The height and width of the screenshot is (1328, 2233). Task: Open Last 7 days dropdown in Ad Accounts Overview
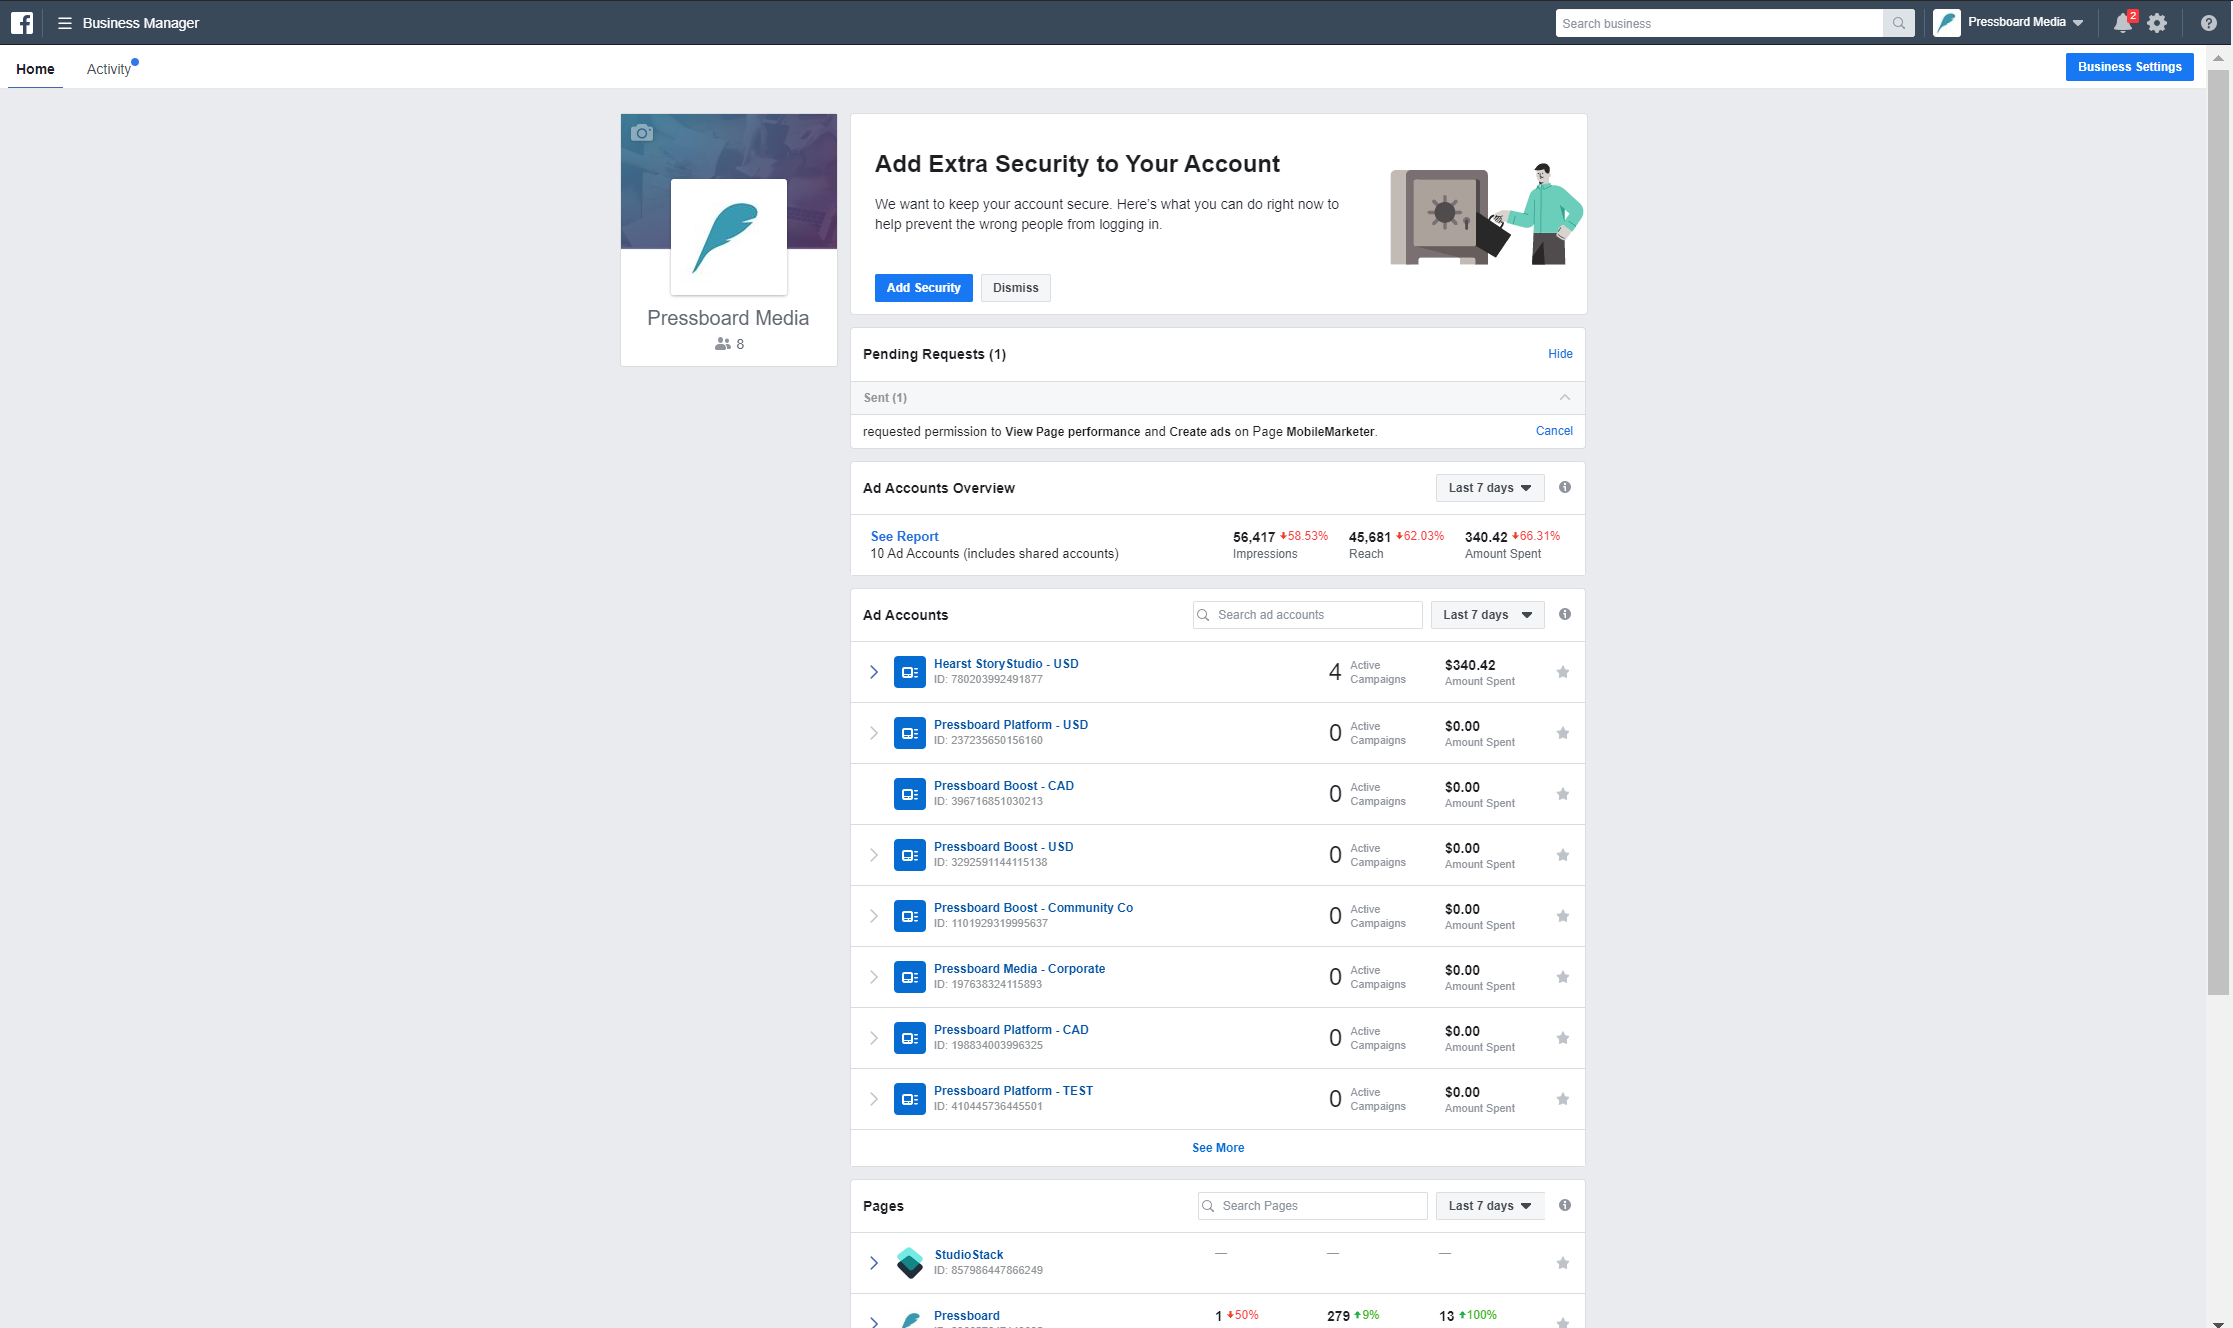(x=1490, y=488)
